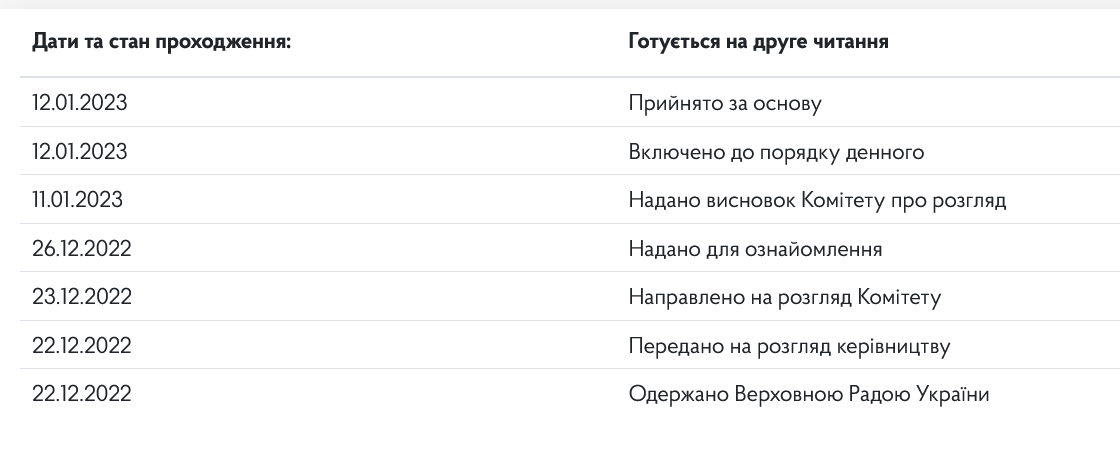The height and width of the screenshot is (449, 1120).
Task: Click the date 23.12.2022
Action: point(81,297)
